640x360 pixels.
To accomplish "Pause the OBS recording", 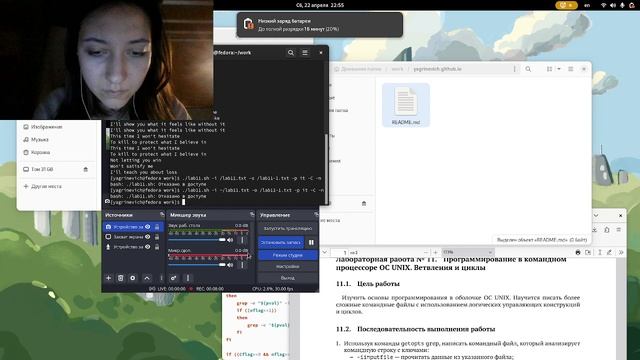I will (311, 242).
